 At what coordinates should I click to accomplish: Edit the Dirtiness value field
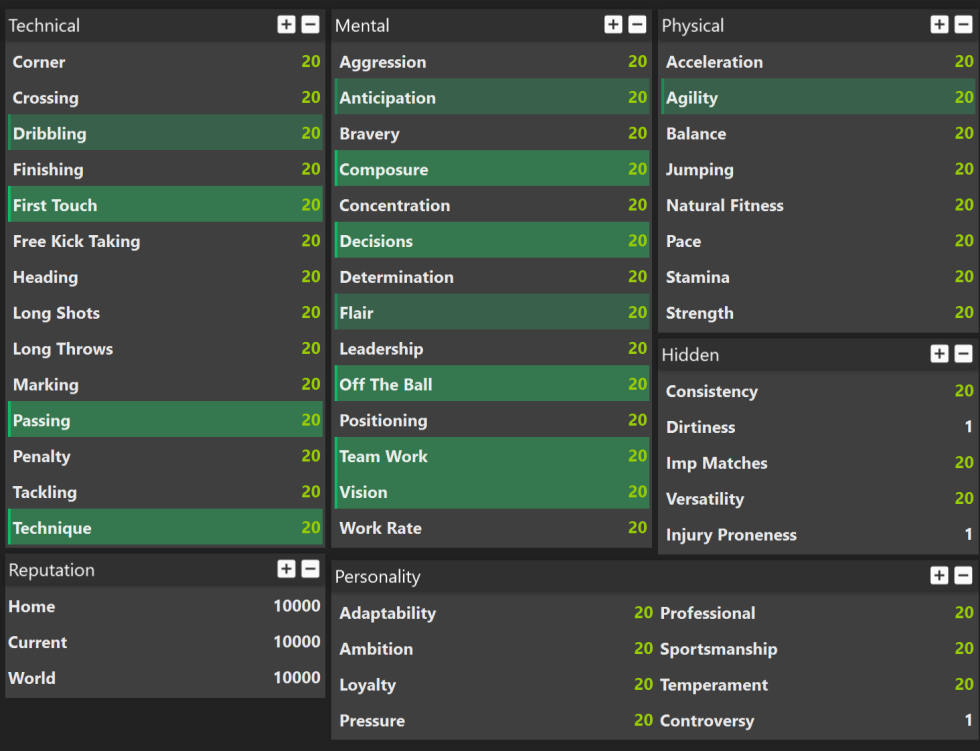point(968,427)
